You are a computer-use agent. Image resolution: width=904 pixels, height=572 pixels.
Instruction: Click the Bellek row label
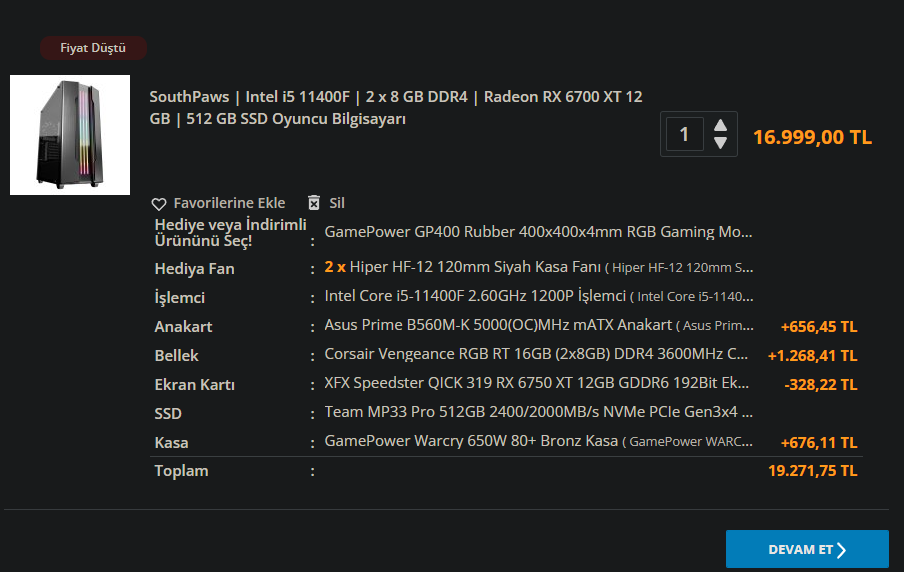(176, 356)
